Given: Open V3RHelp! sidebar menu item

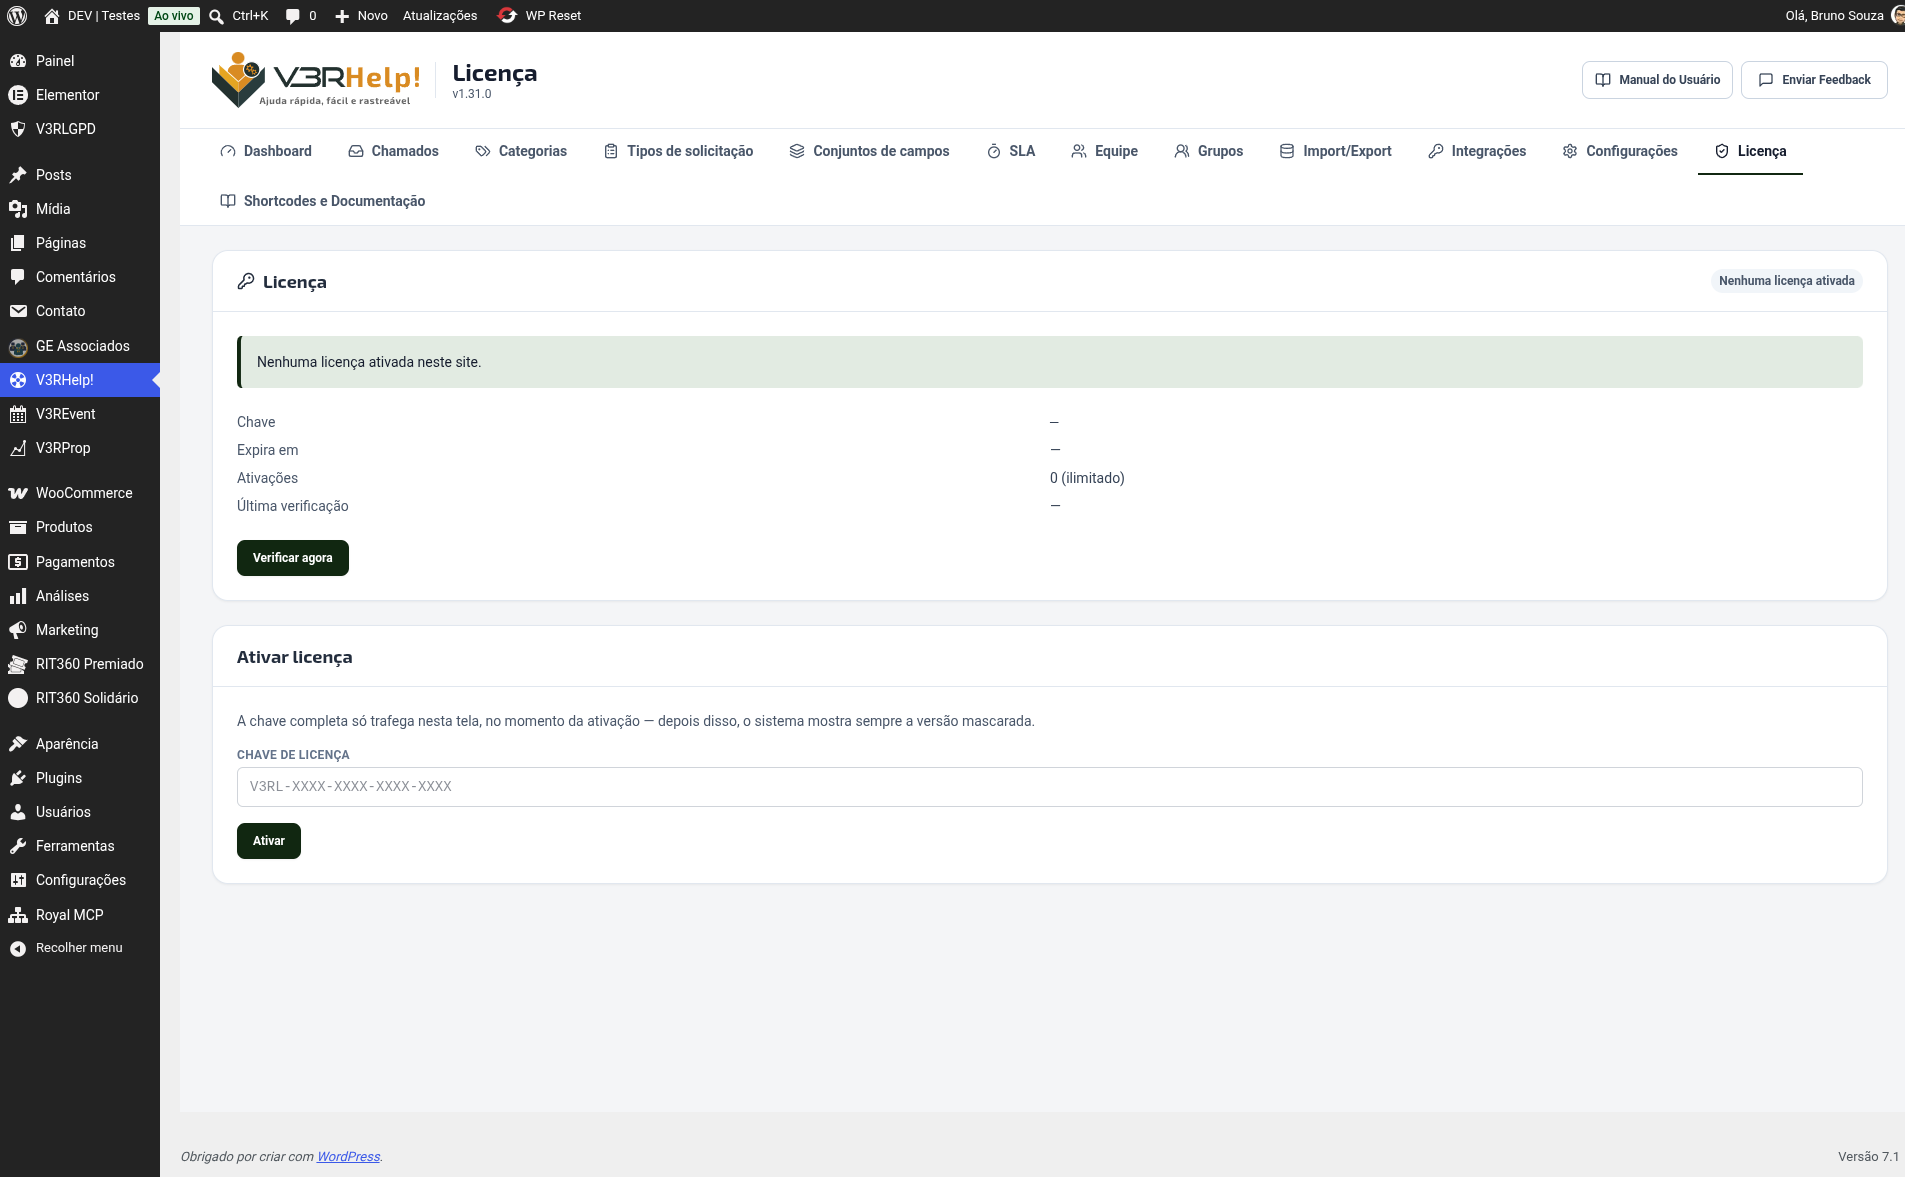Looking at the screenshot, I should (x=80, y=380).
